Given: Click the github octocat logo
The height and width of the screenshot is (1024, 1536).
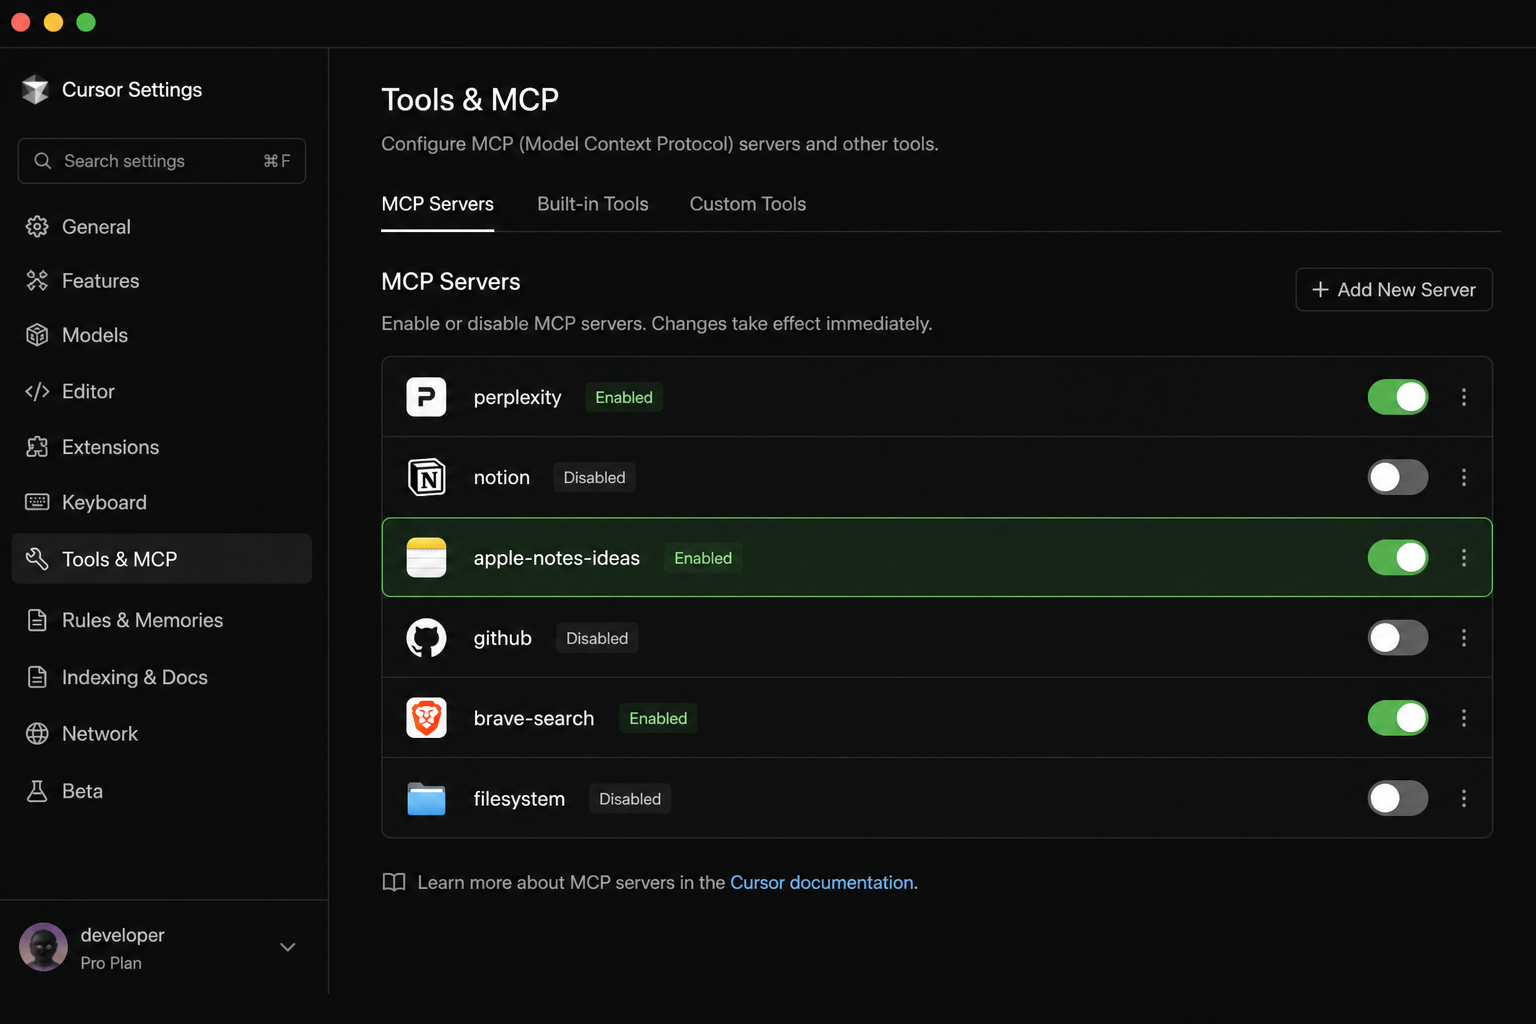Looking at the screenshot, I should [x=426, y=638].
